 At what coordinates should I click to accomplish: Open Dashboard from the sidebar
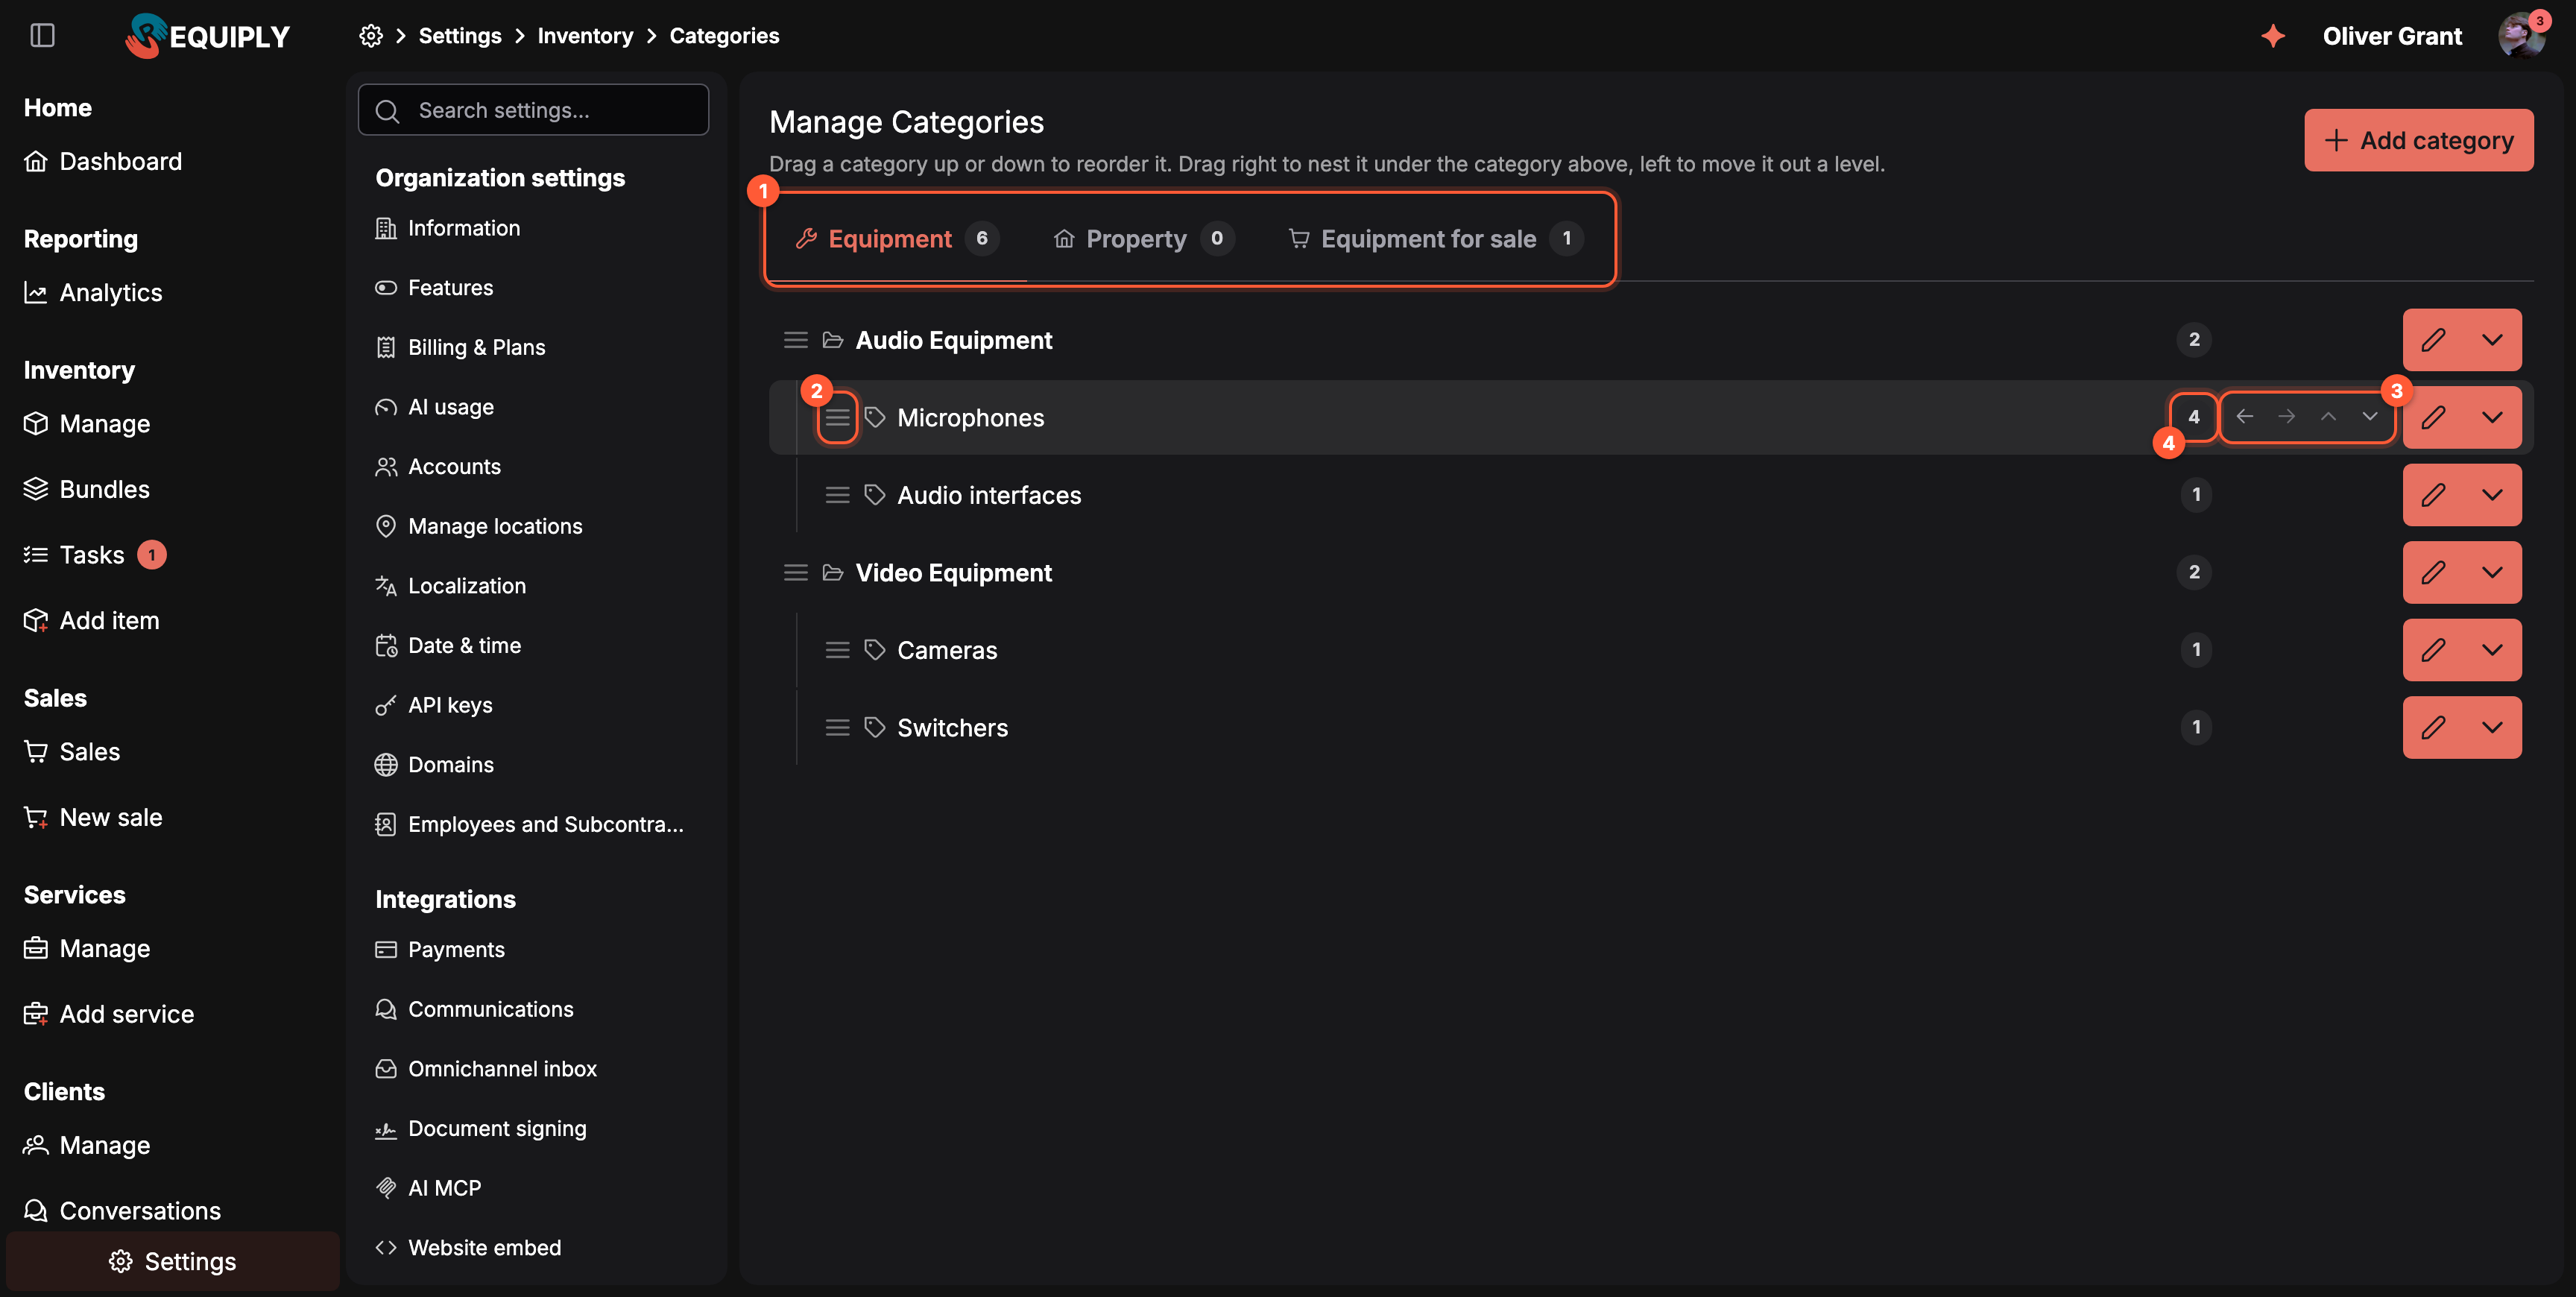coord(103,161)
